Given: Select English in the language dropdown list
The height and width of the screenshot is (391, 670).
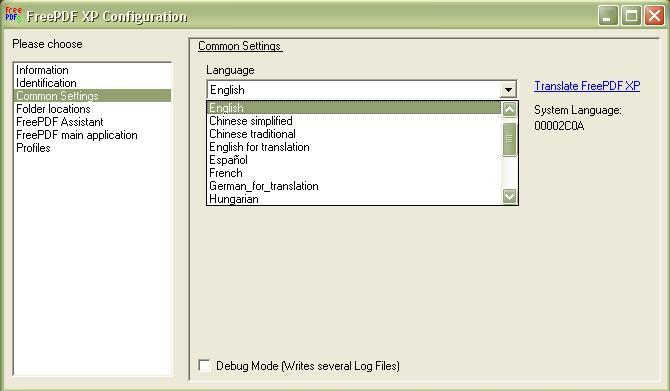Looking at the screenshot, I should click(x=354, y=108).
